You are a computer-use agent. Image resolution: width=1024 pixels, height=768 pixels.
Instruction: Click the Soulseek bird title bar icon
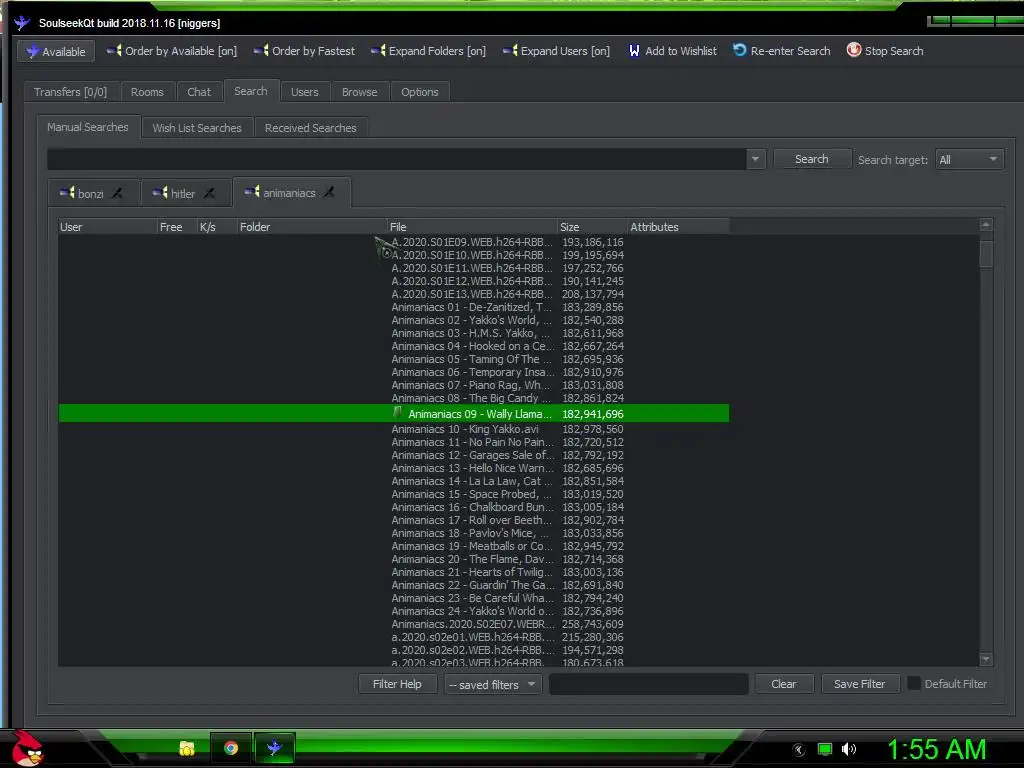tap(22, 23)
